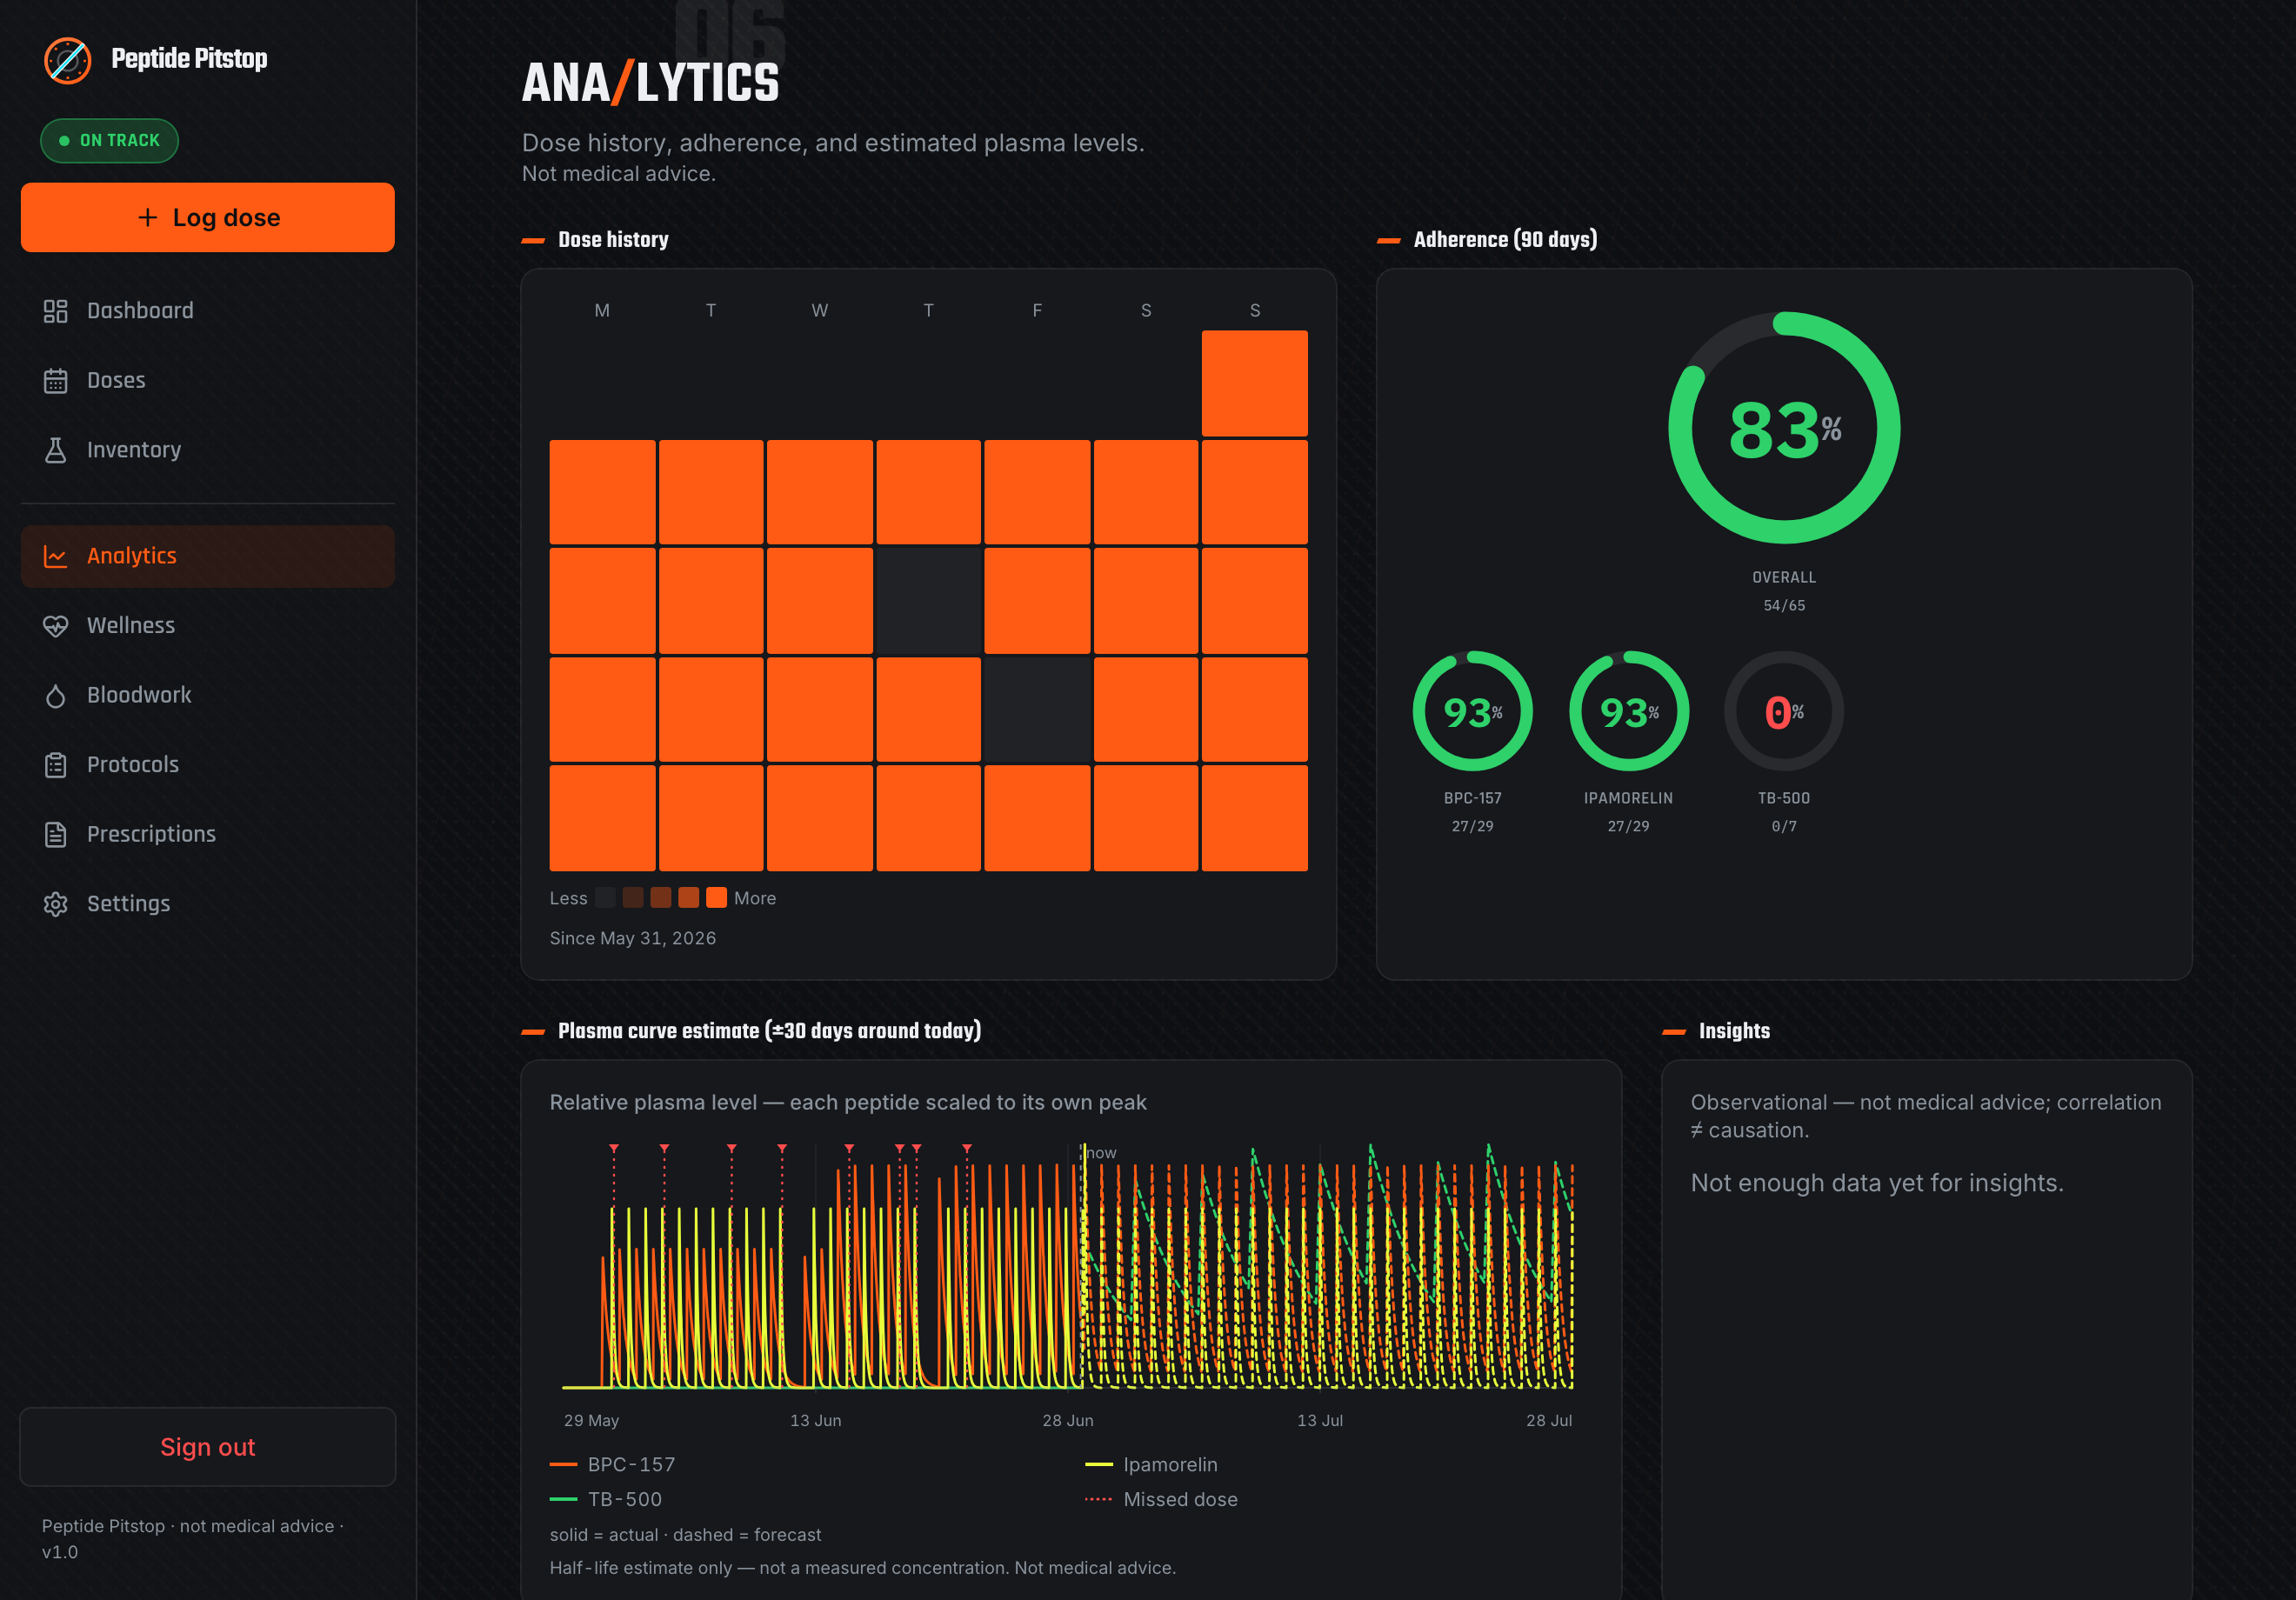Image resolution: width=2296 pixels, height=1600 pixels.
Task: Click the Peptide Pitstop brand name
Action: [x=189, y=59]
